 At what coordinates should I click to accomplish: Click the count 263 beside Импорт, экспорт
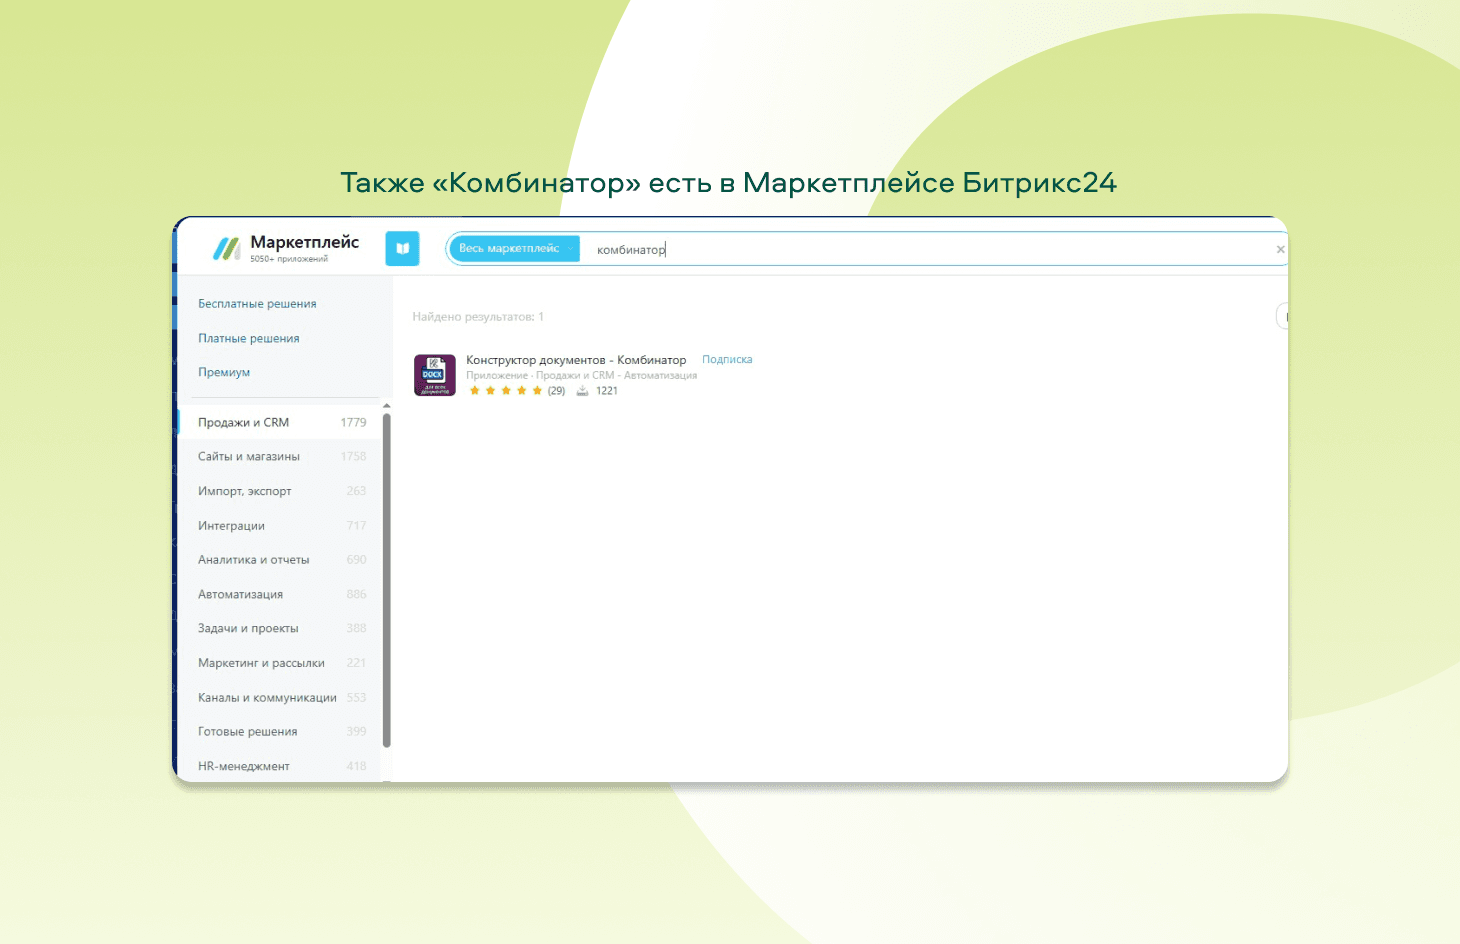[x=356, y=491]
